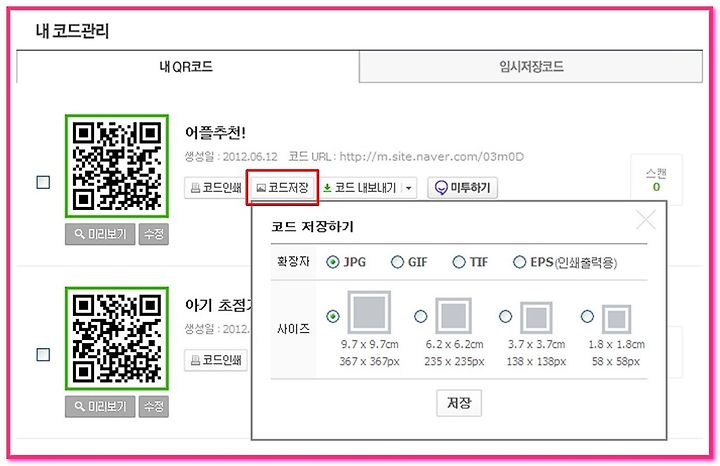
Task: Click the 스캔 count 0 box
Action: click(656, 180)
